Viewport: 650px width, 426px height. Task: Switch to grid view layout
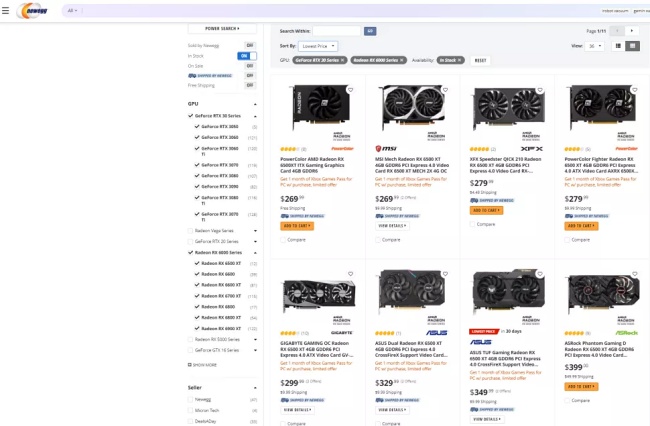(x=633, y=46)
